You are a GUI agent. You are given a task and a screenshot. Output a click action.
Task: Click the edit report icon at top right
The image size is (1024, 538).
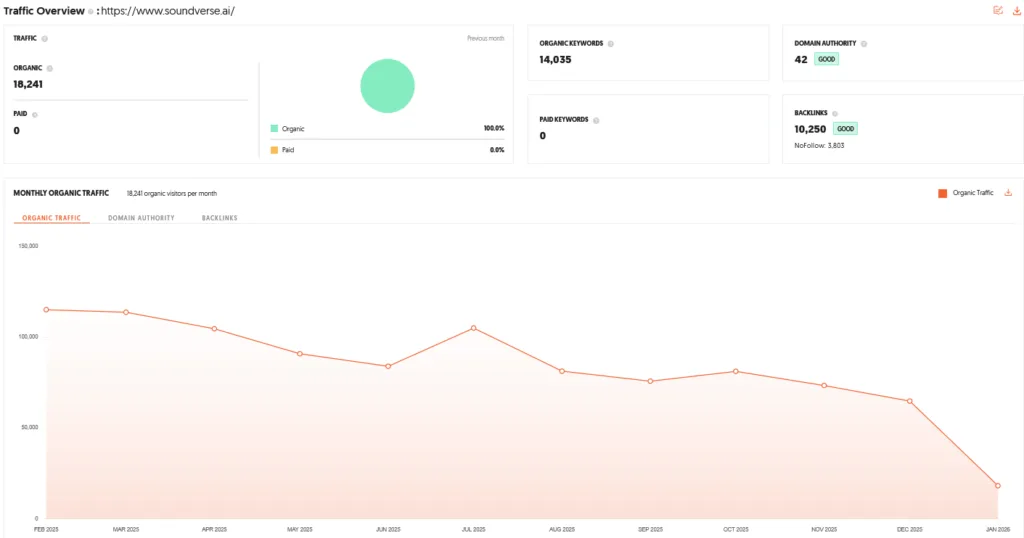998,10
